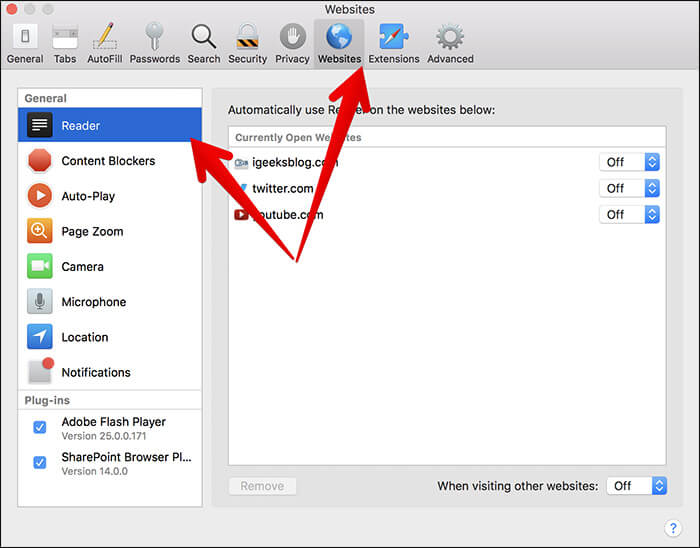The image size is (700, 548).
Task: Open the Websites globe icon
Action: click(339, 36)
